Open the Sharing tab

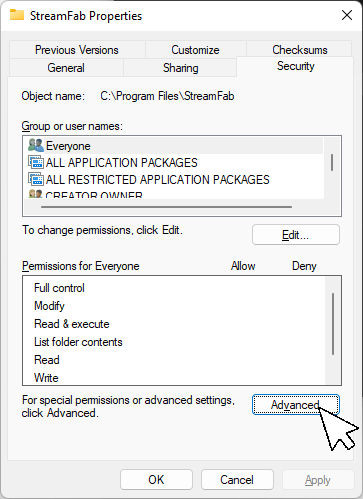point(180,68)
